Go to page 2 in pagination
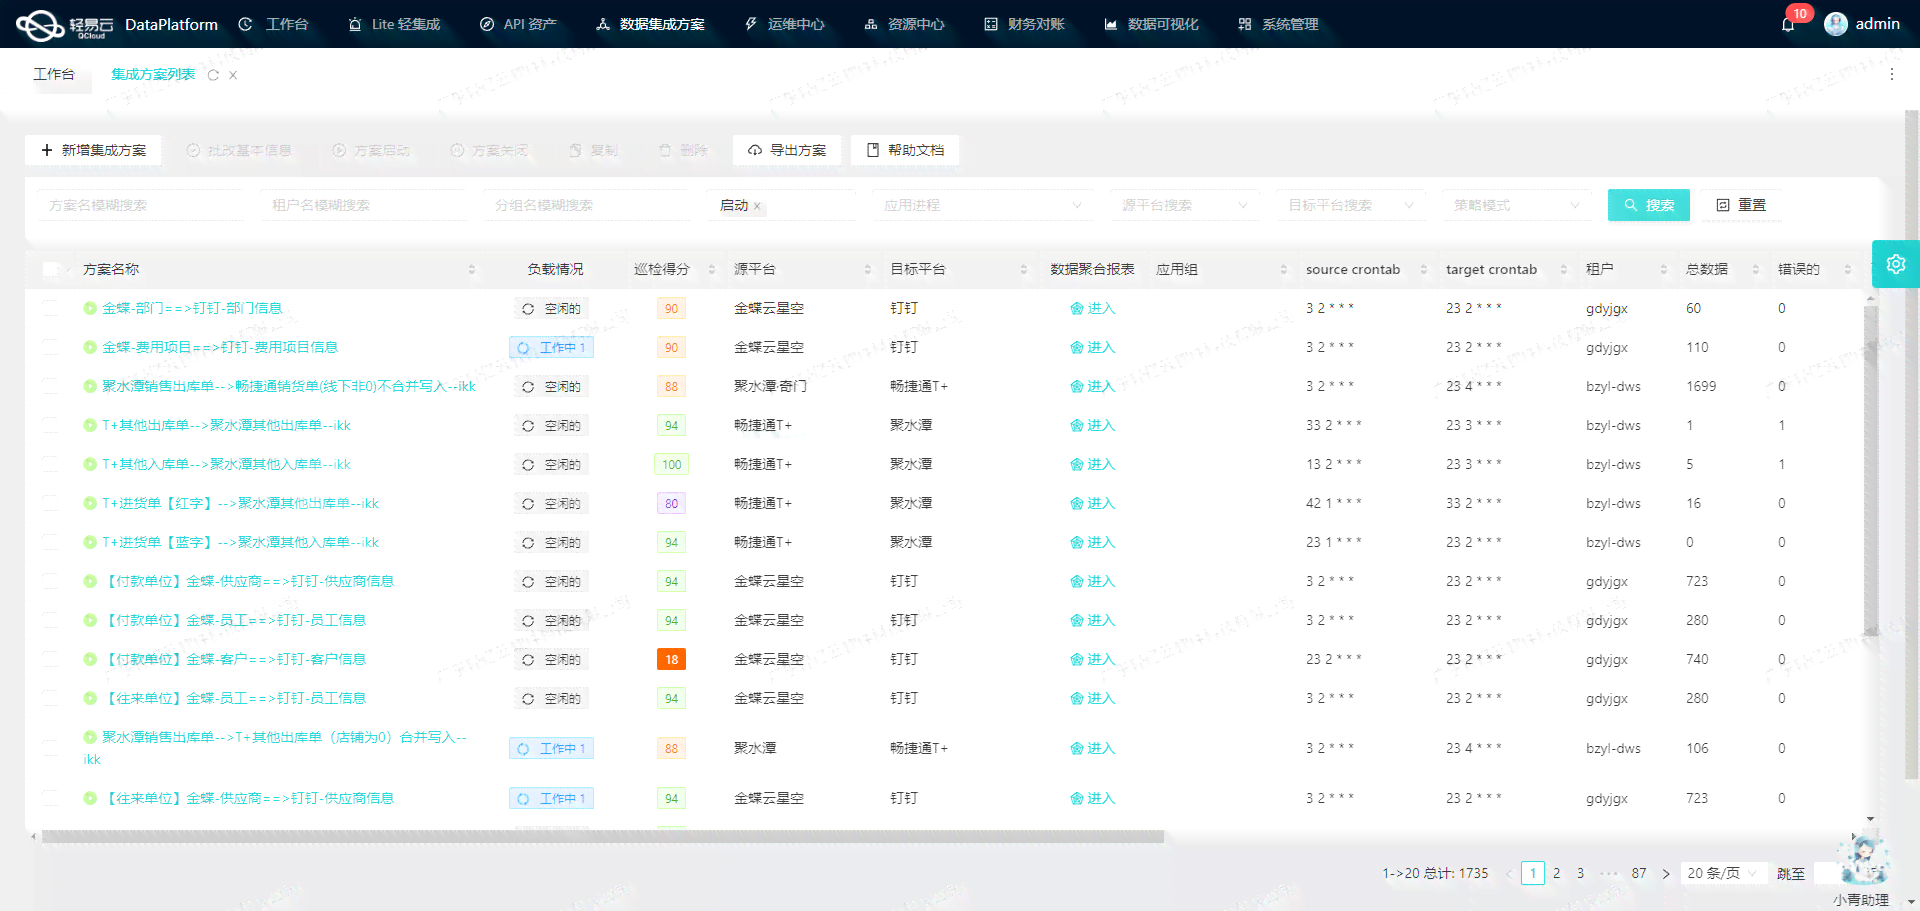 tap(1557, 873)
